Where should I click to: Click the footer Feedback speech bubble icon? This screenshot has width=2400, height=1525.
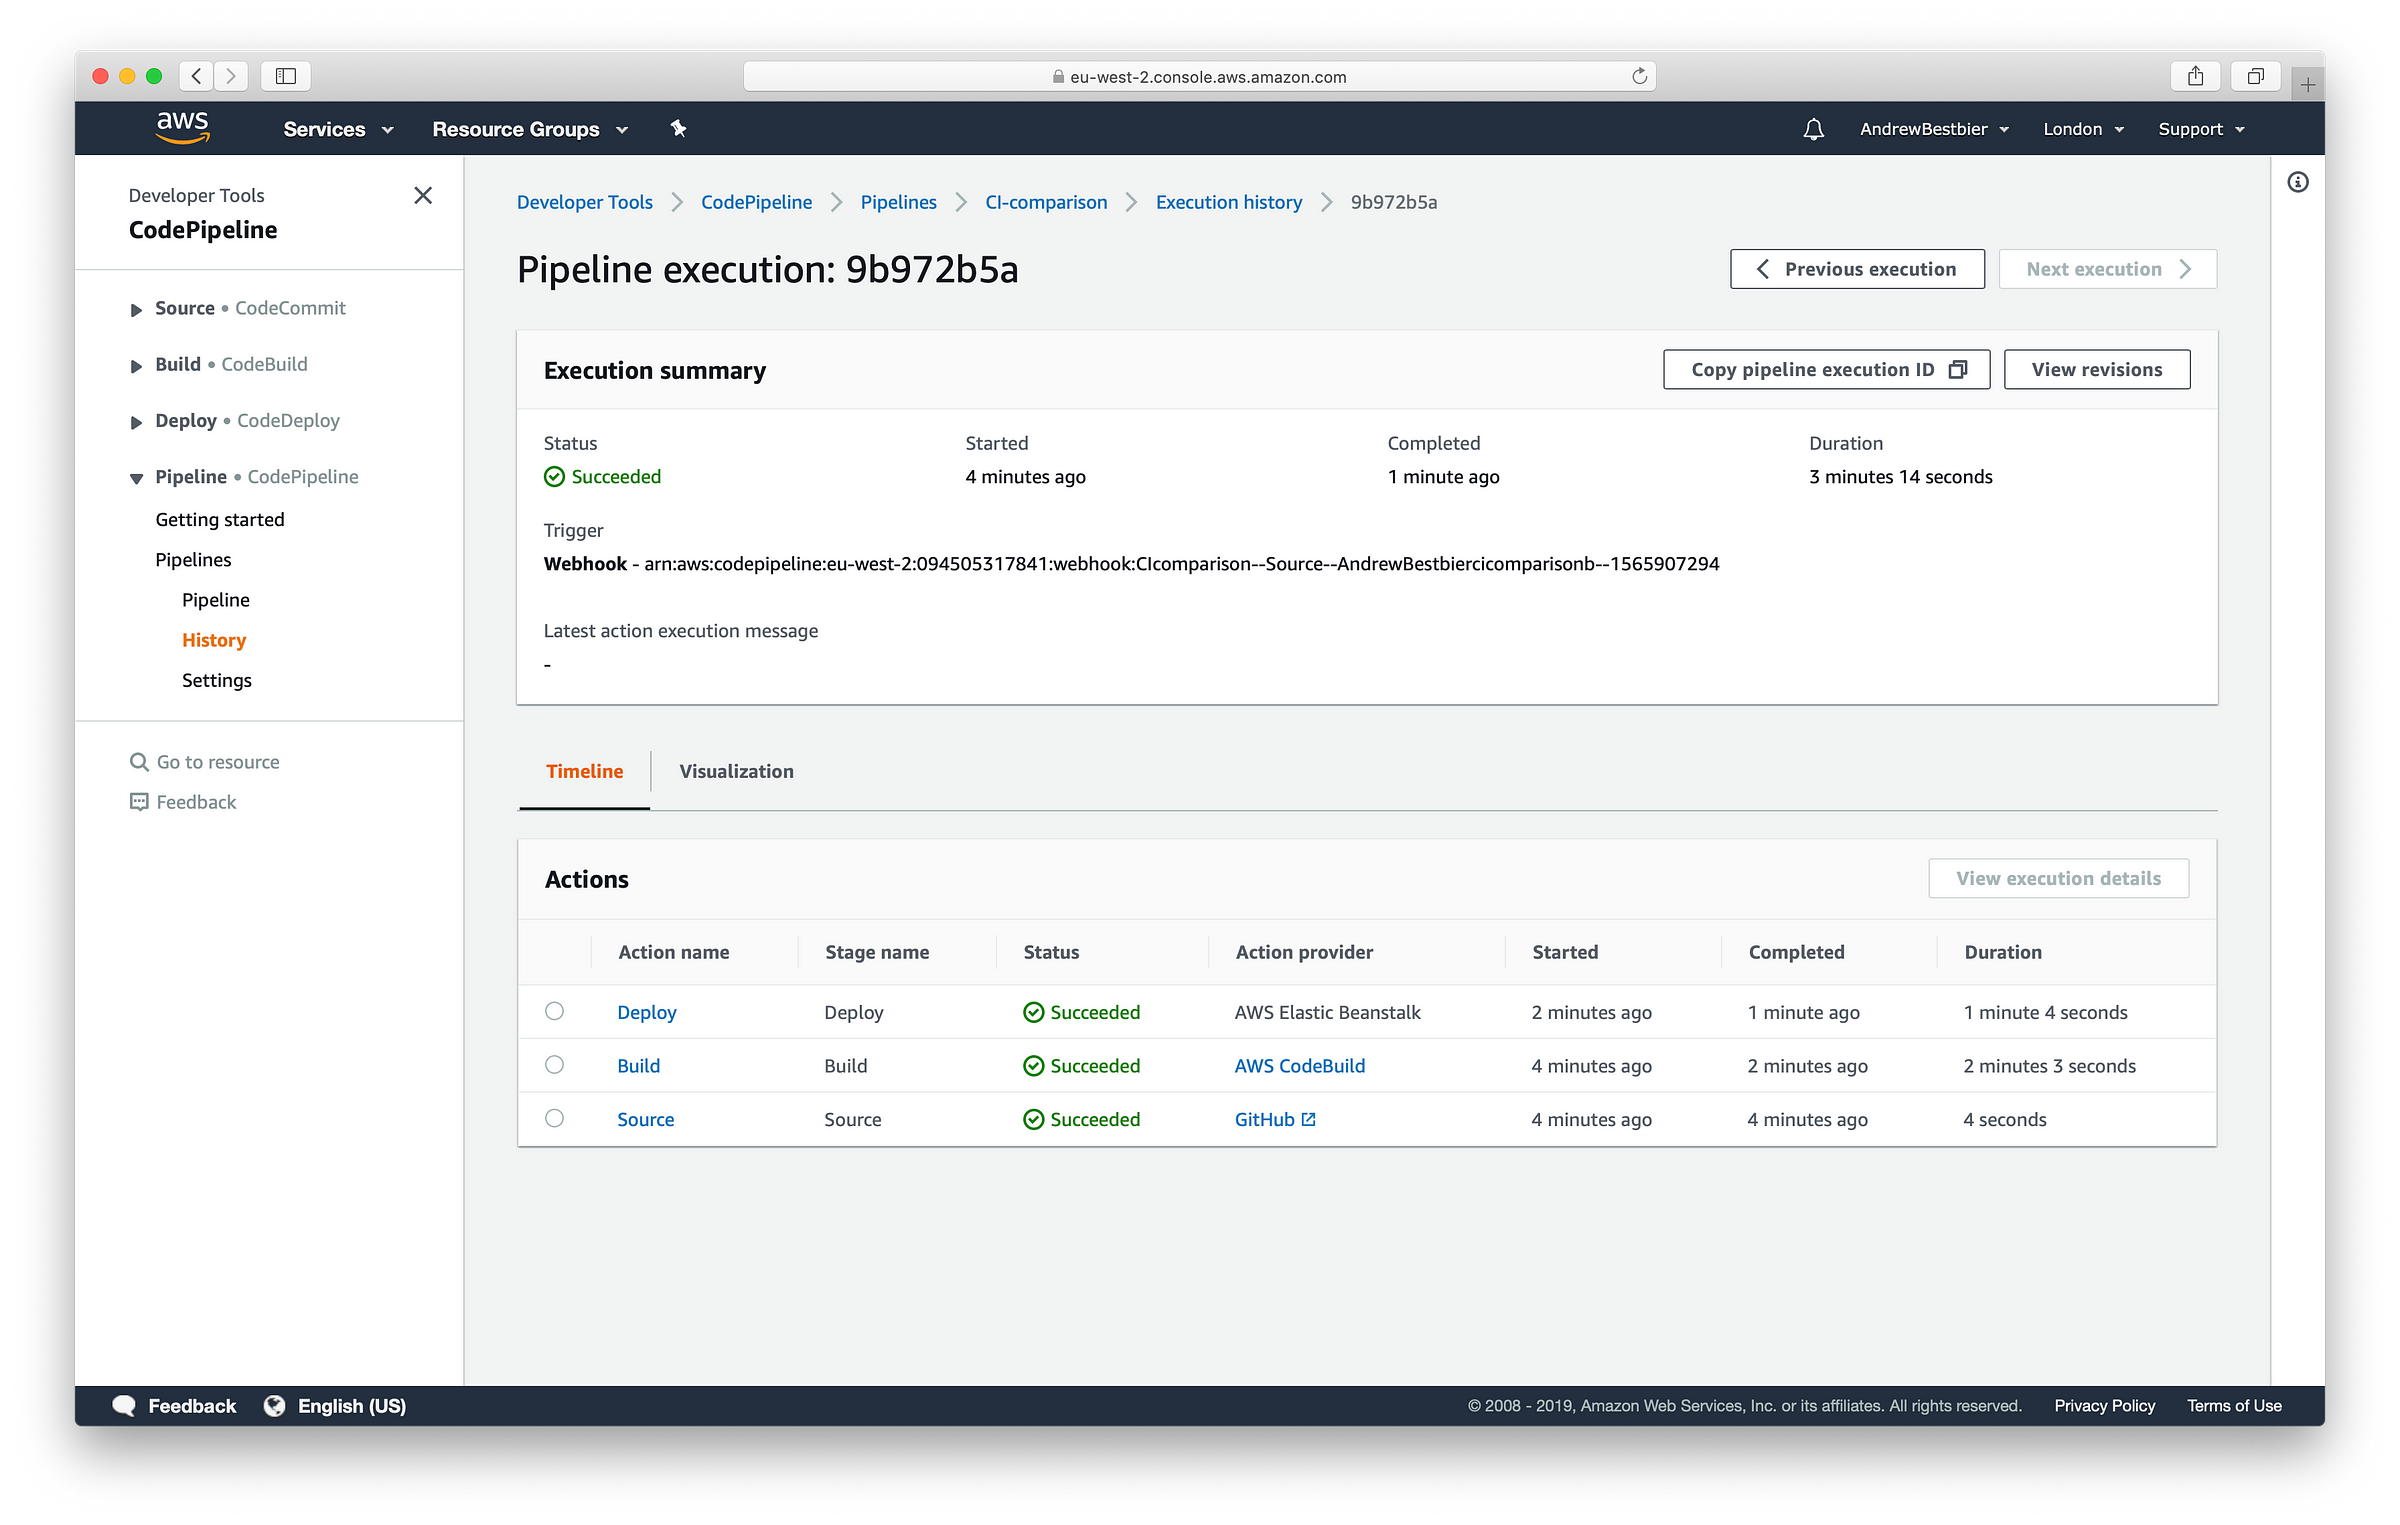124,1405
